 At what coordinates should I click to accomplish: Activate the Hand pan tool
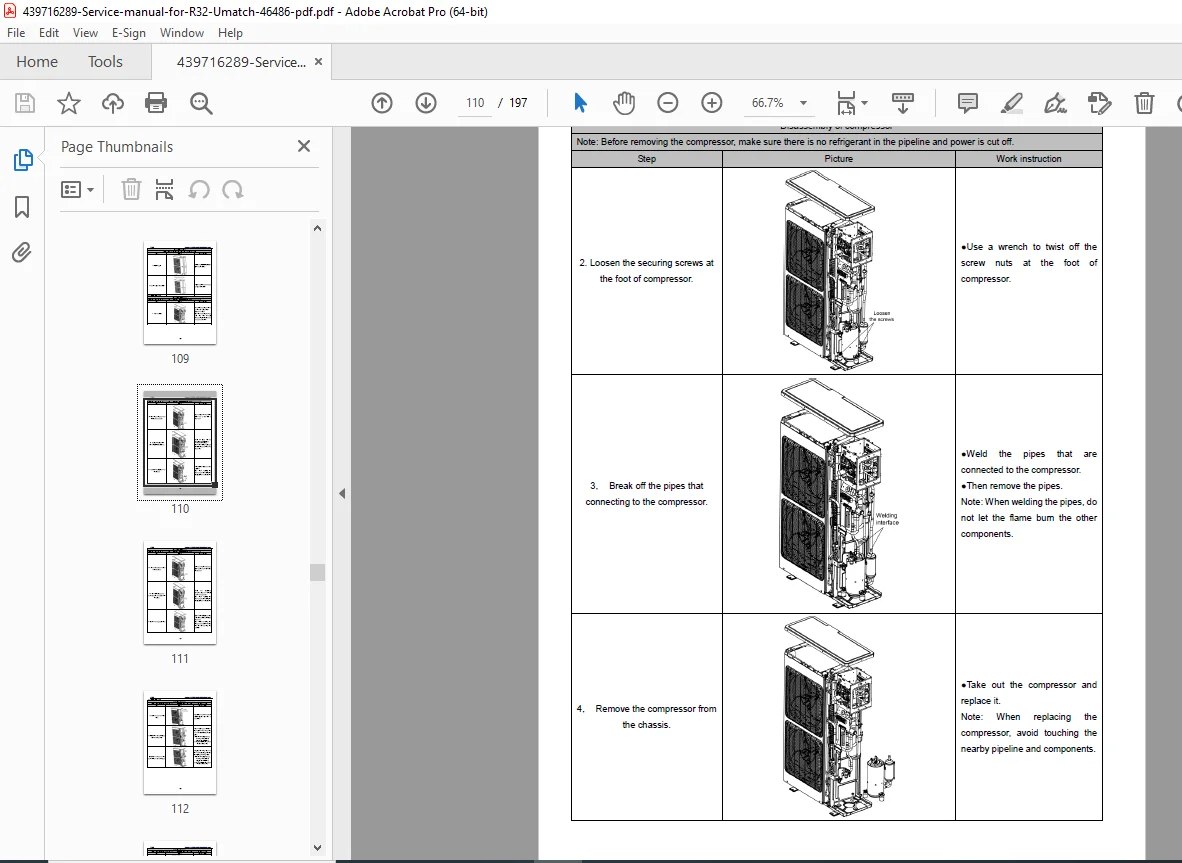click(x=623, y=103)
